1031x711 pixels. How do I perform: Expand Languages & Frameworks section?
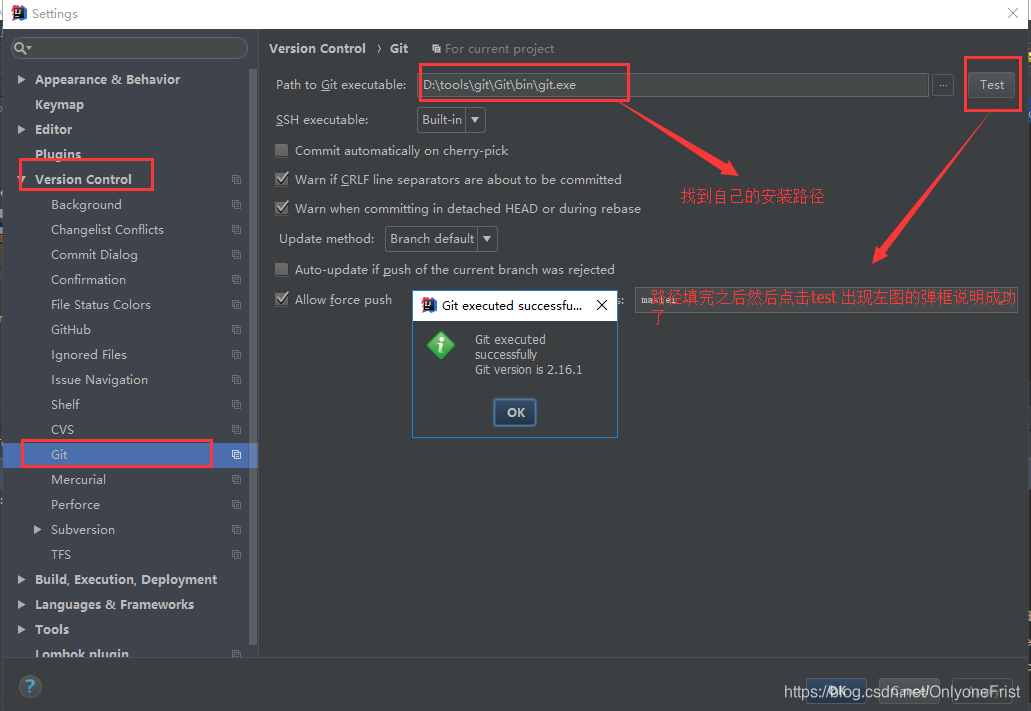pyautogui.click(x=22, y=604)
